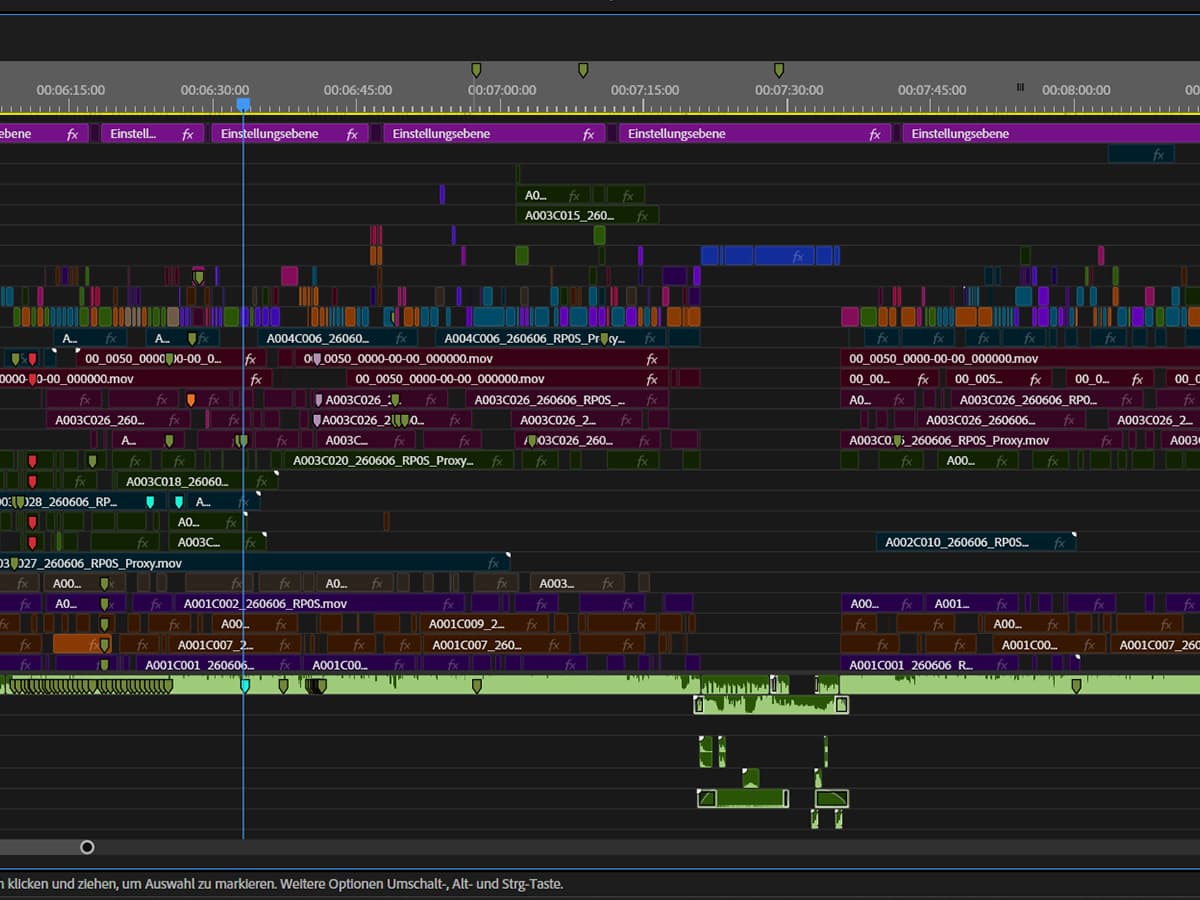Select the middle of the three ruler markers
1200x900 pixels.
click(583, 70)
